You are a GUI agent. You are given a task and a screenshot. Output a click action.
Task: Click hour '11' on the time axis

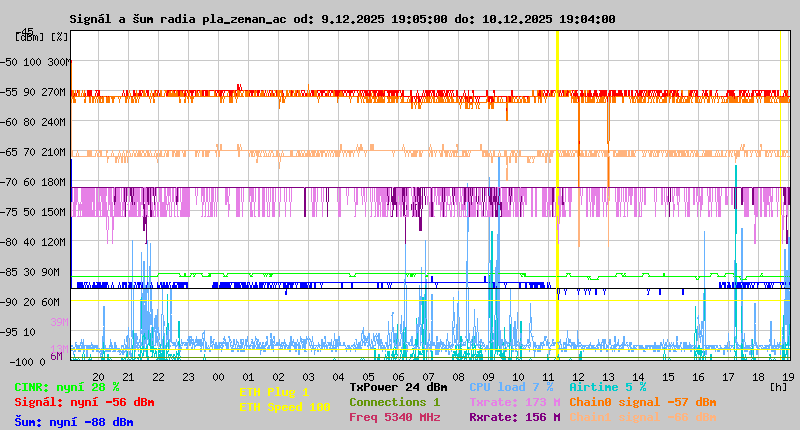(x=548, y=377)
